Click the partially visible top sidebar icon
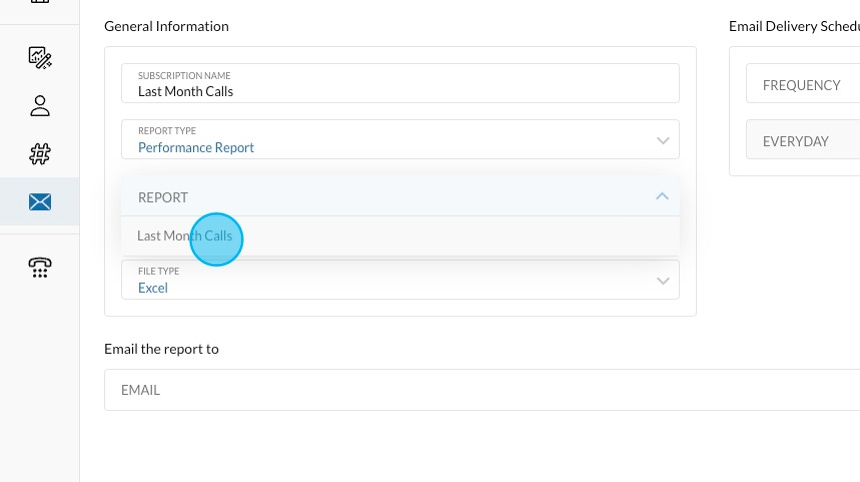The image size is (860, 482). point(40,3)
